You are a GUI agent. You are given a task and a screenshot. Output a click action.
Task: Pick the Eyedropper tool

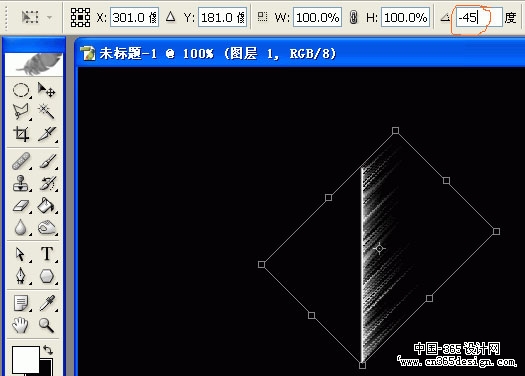point(47,303)
